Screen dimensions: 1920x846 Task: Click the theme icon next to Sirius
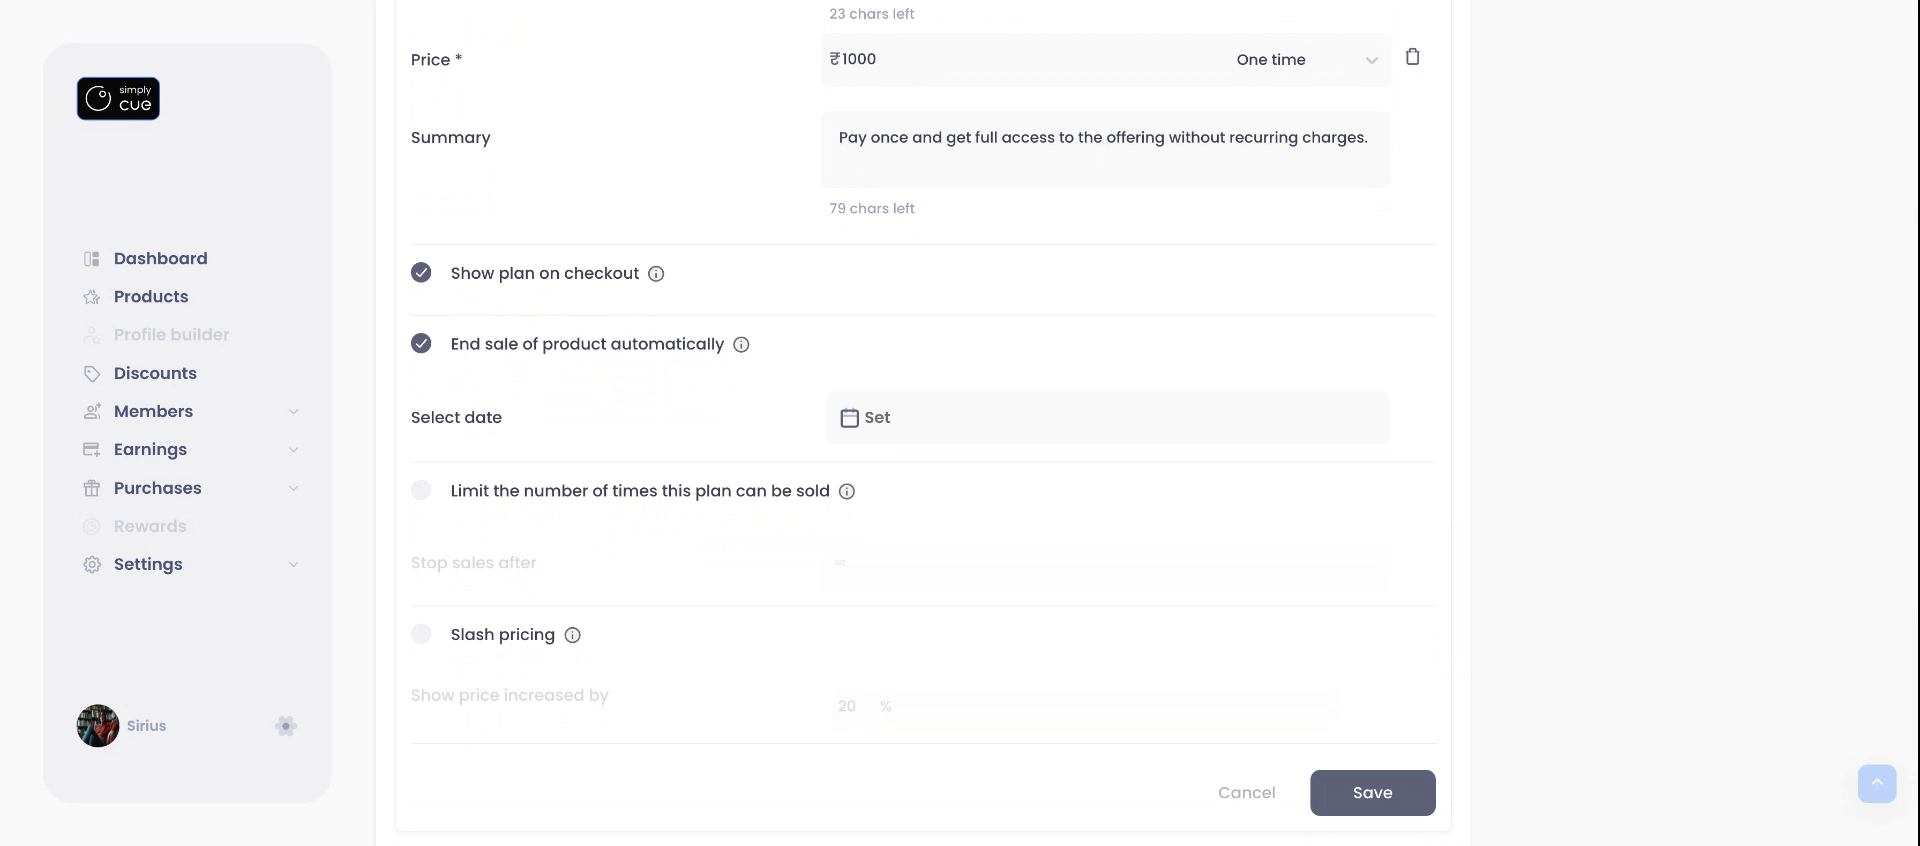(x=286, y=726)
